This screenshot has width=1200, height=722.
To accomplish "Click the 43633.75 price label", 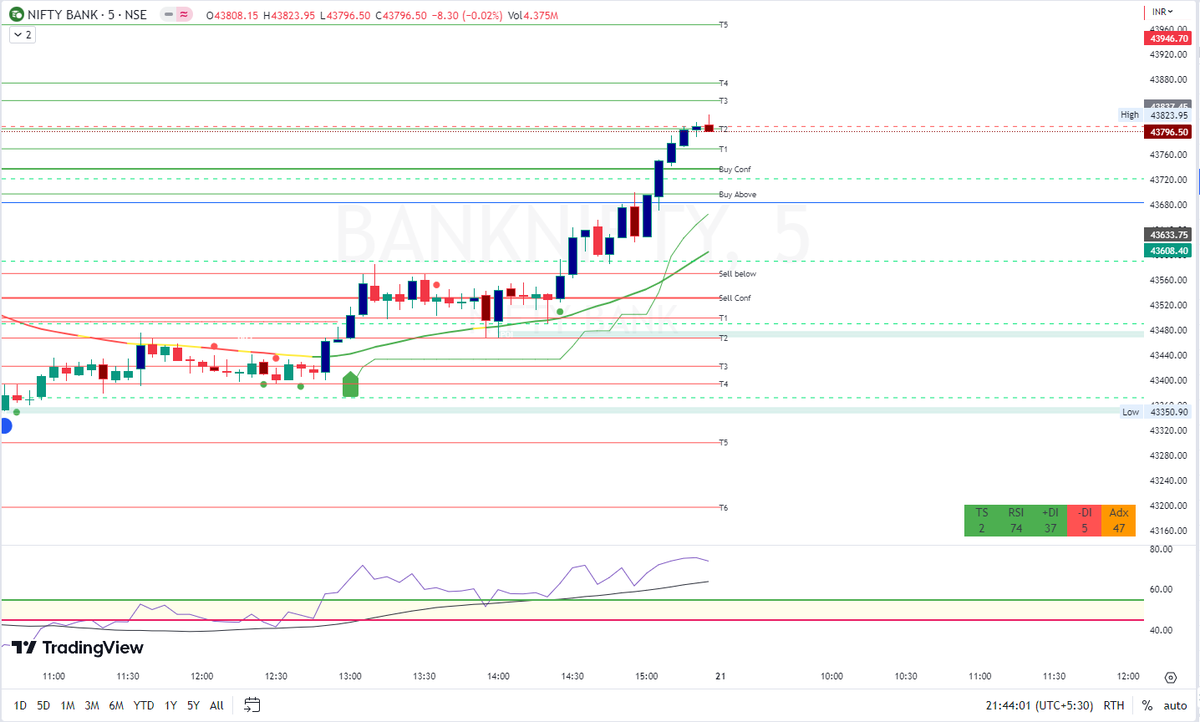I will point(1168,234).
